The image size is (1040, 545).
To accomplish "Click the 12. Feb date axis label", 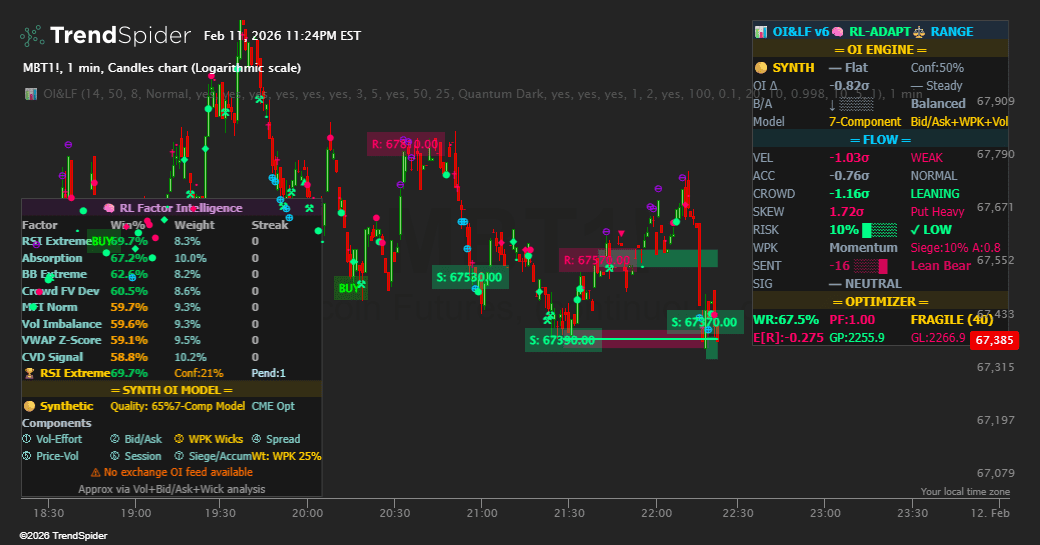I will (x=990, y=513).
